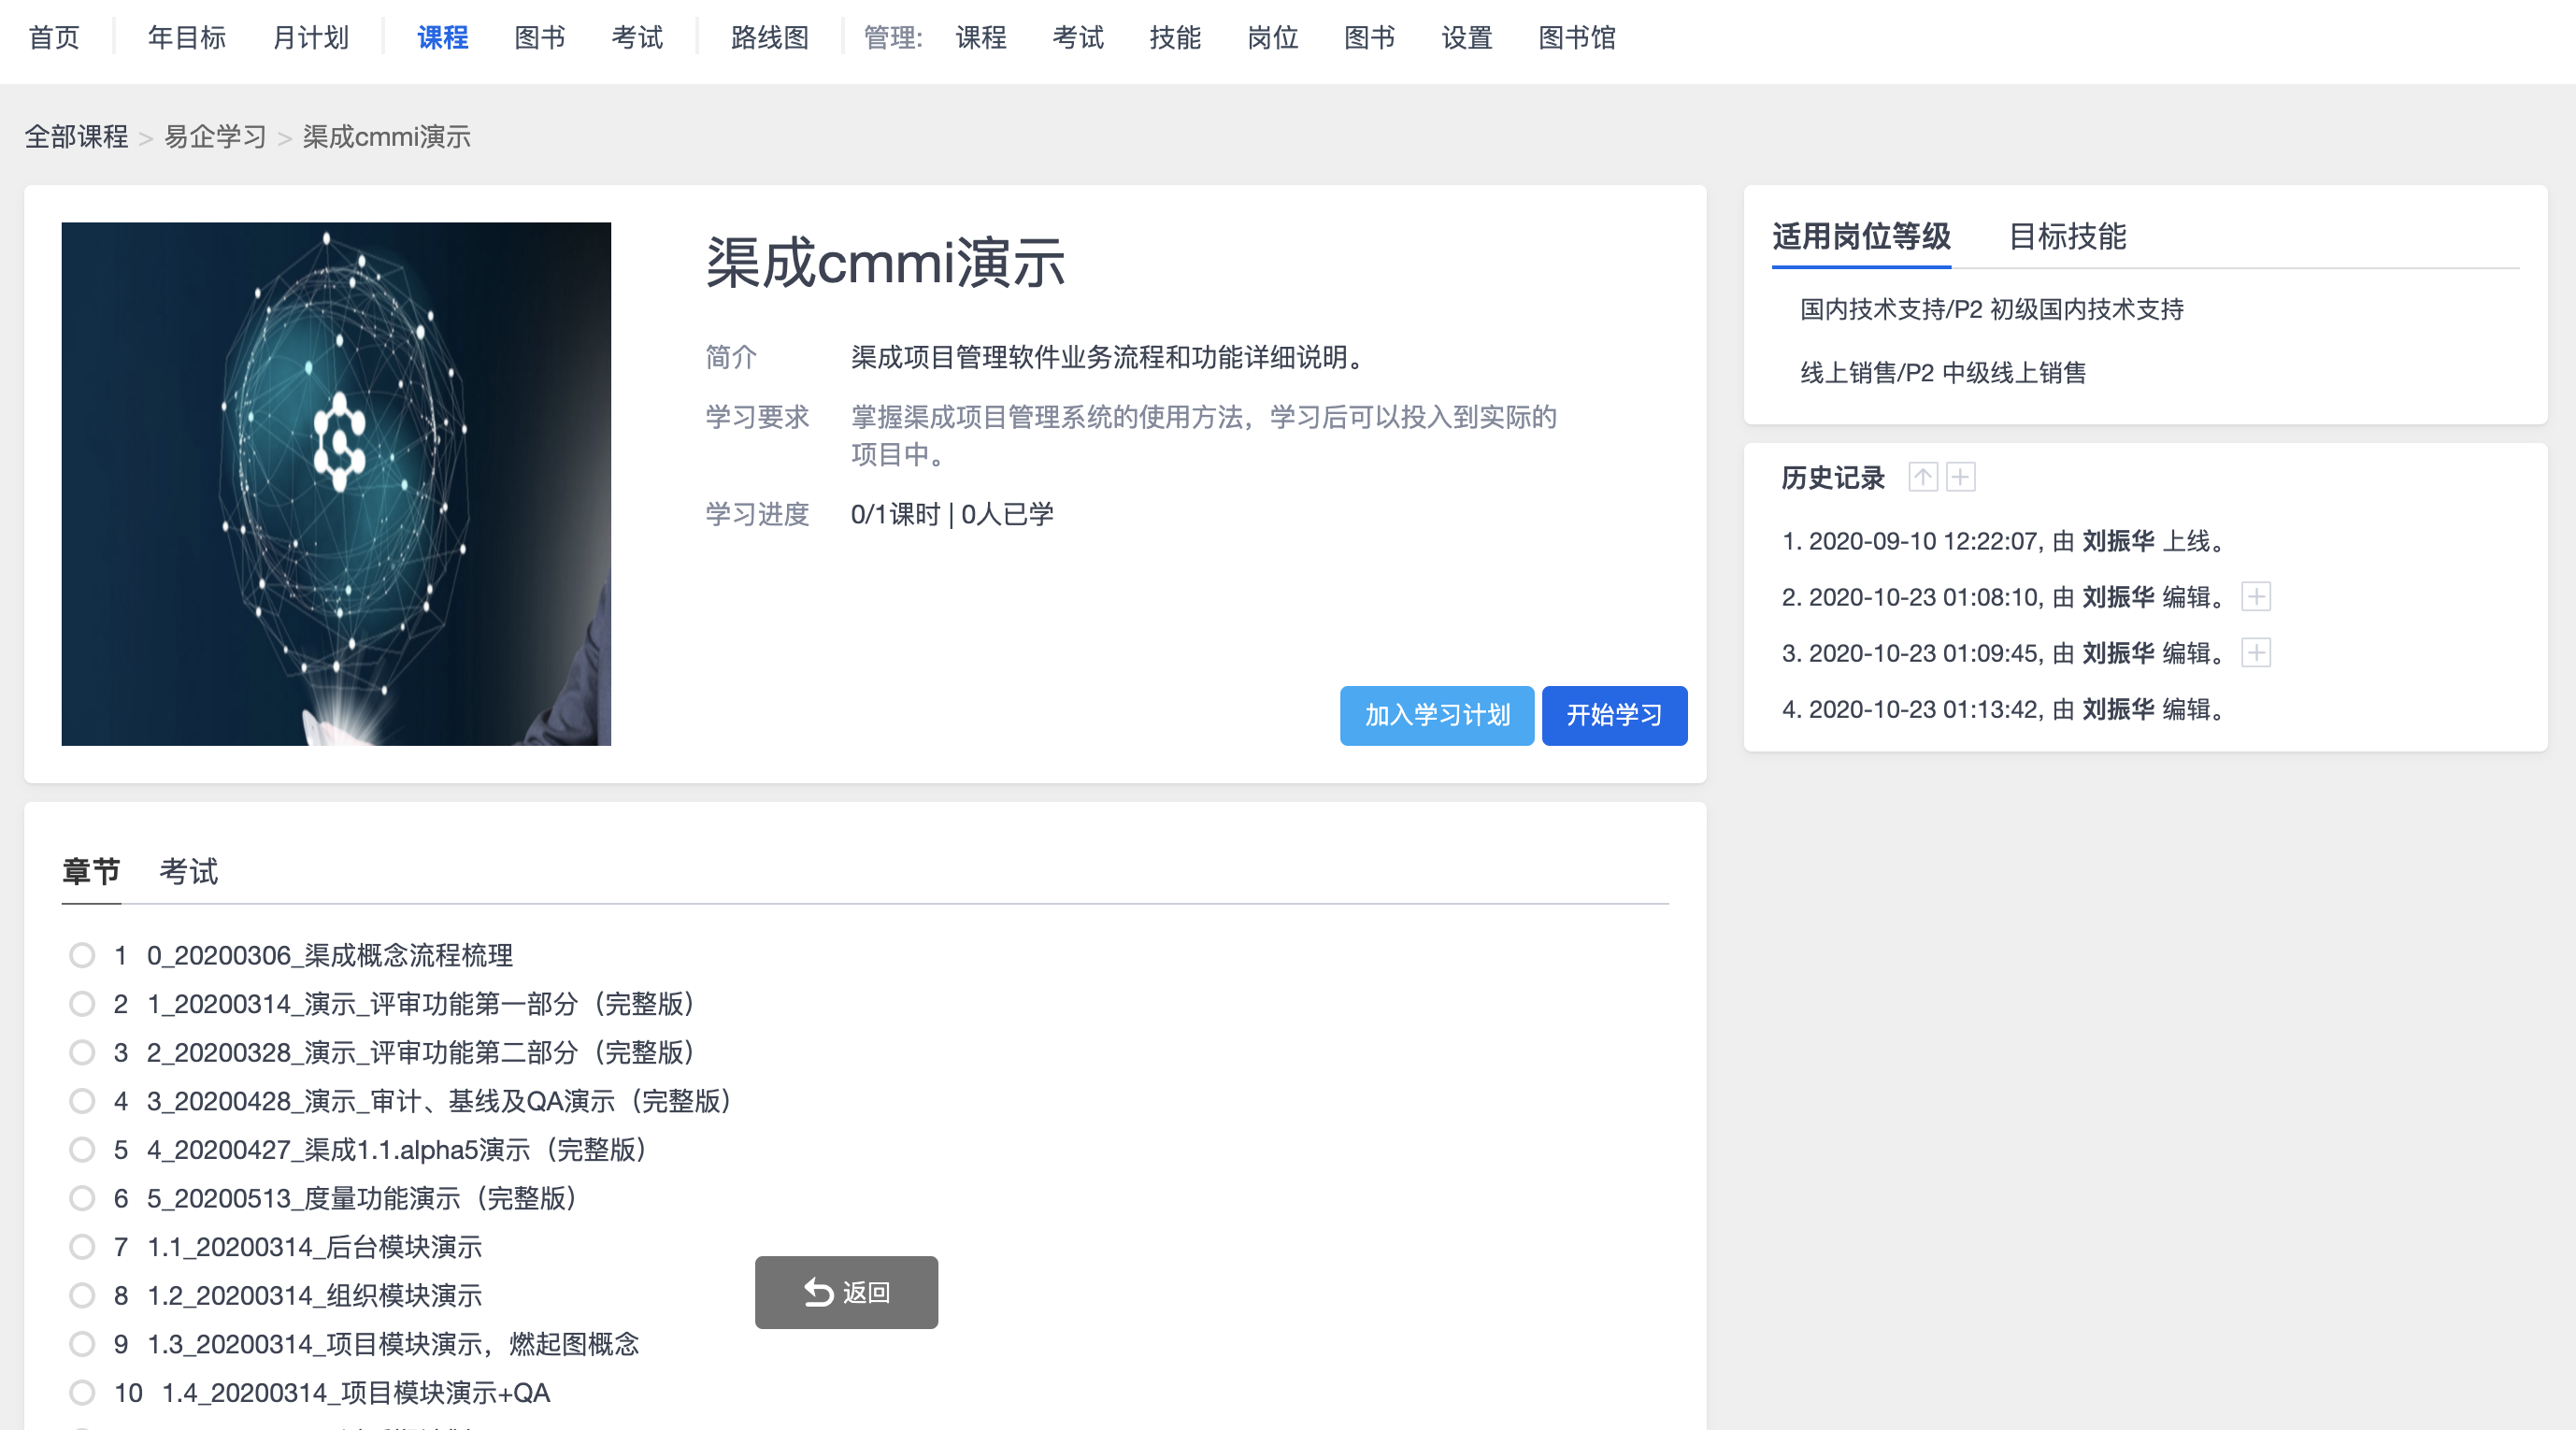Open chapter 5_20200513_度量功能演示

[x=363, y=1198]
